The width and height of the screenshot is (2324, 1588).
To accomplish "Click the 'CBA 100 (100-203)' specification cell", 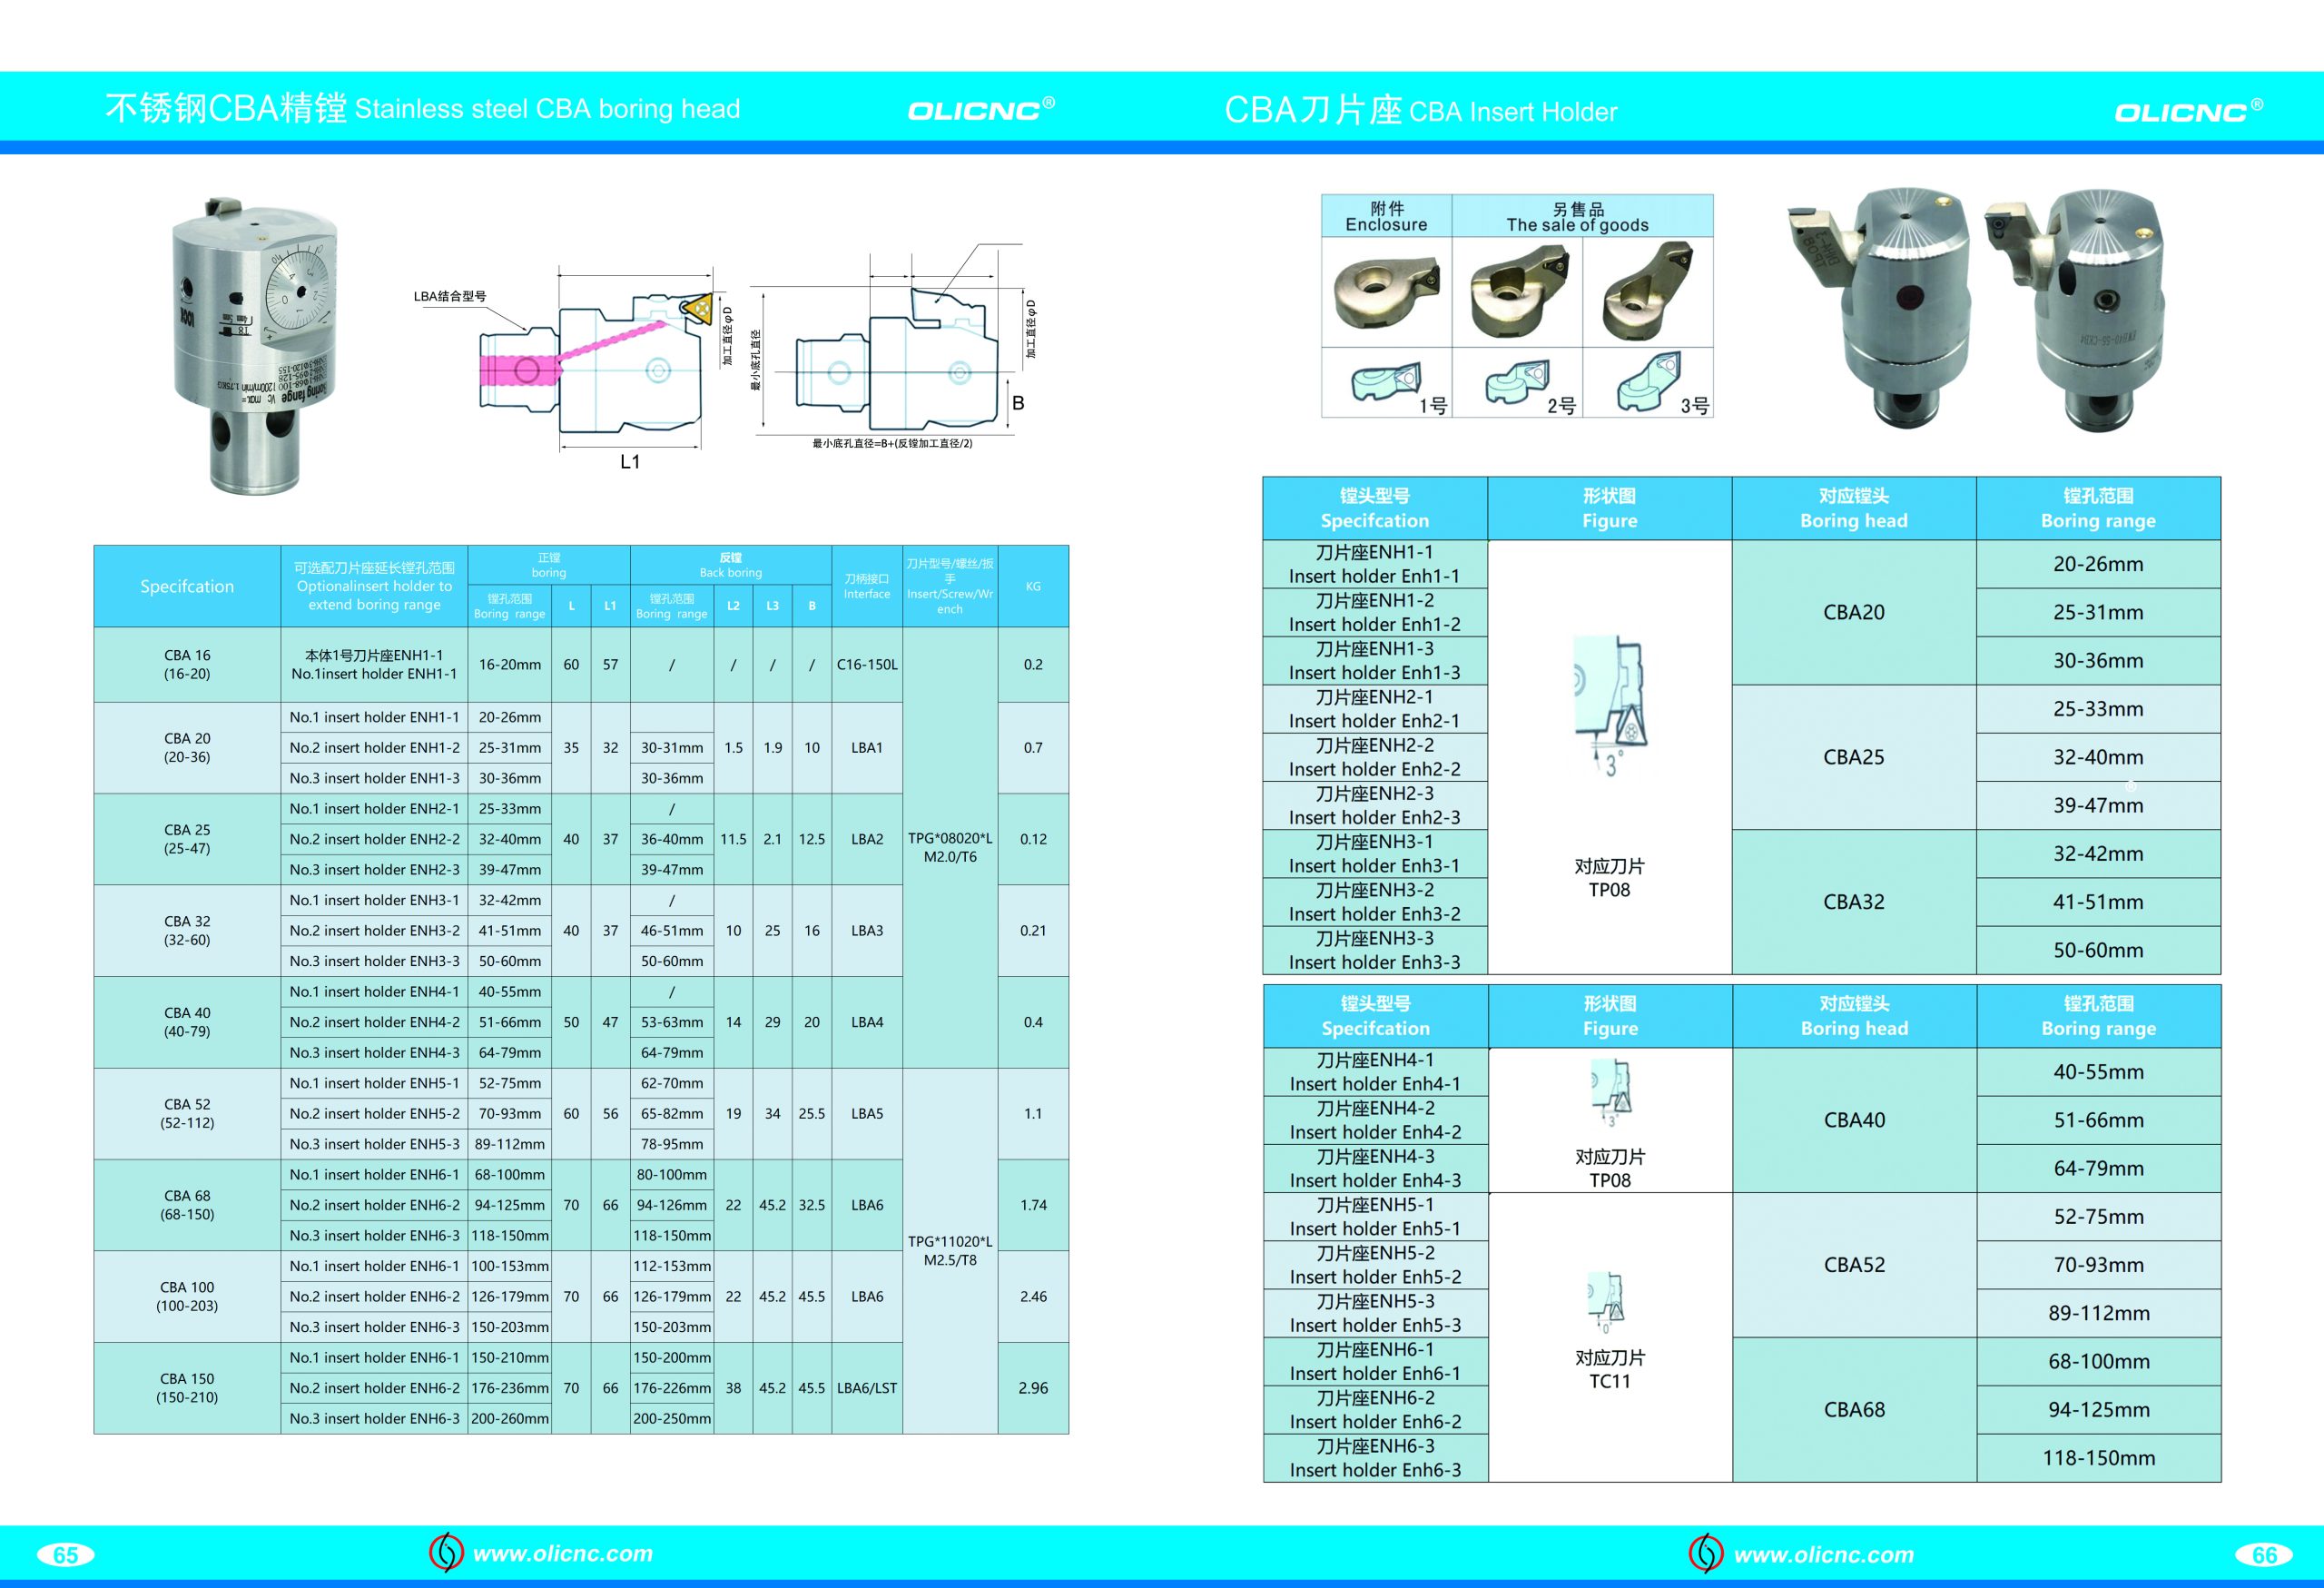I will coord(187,1297).
